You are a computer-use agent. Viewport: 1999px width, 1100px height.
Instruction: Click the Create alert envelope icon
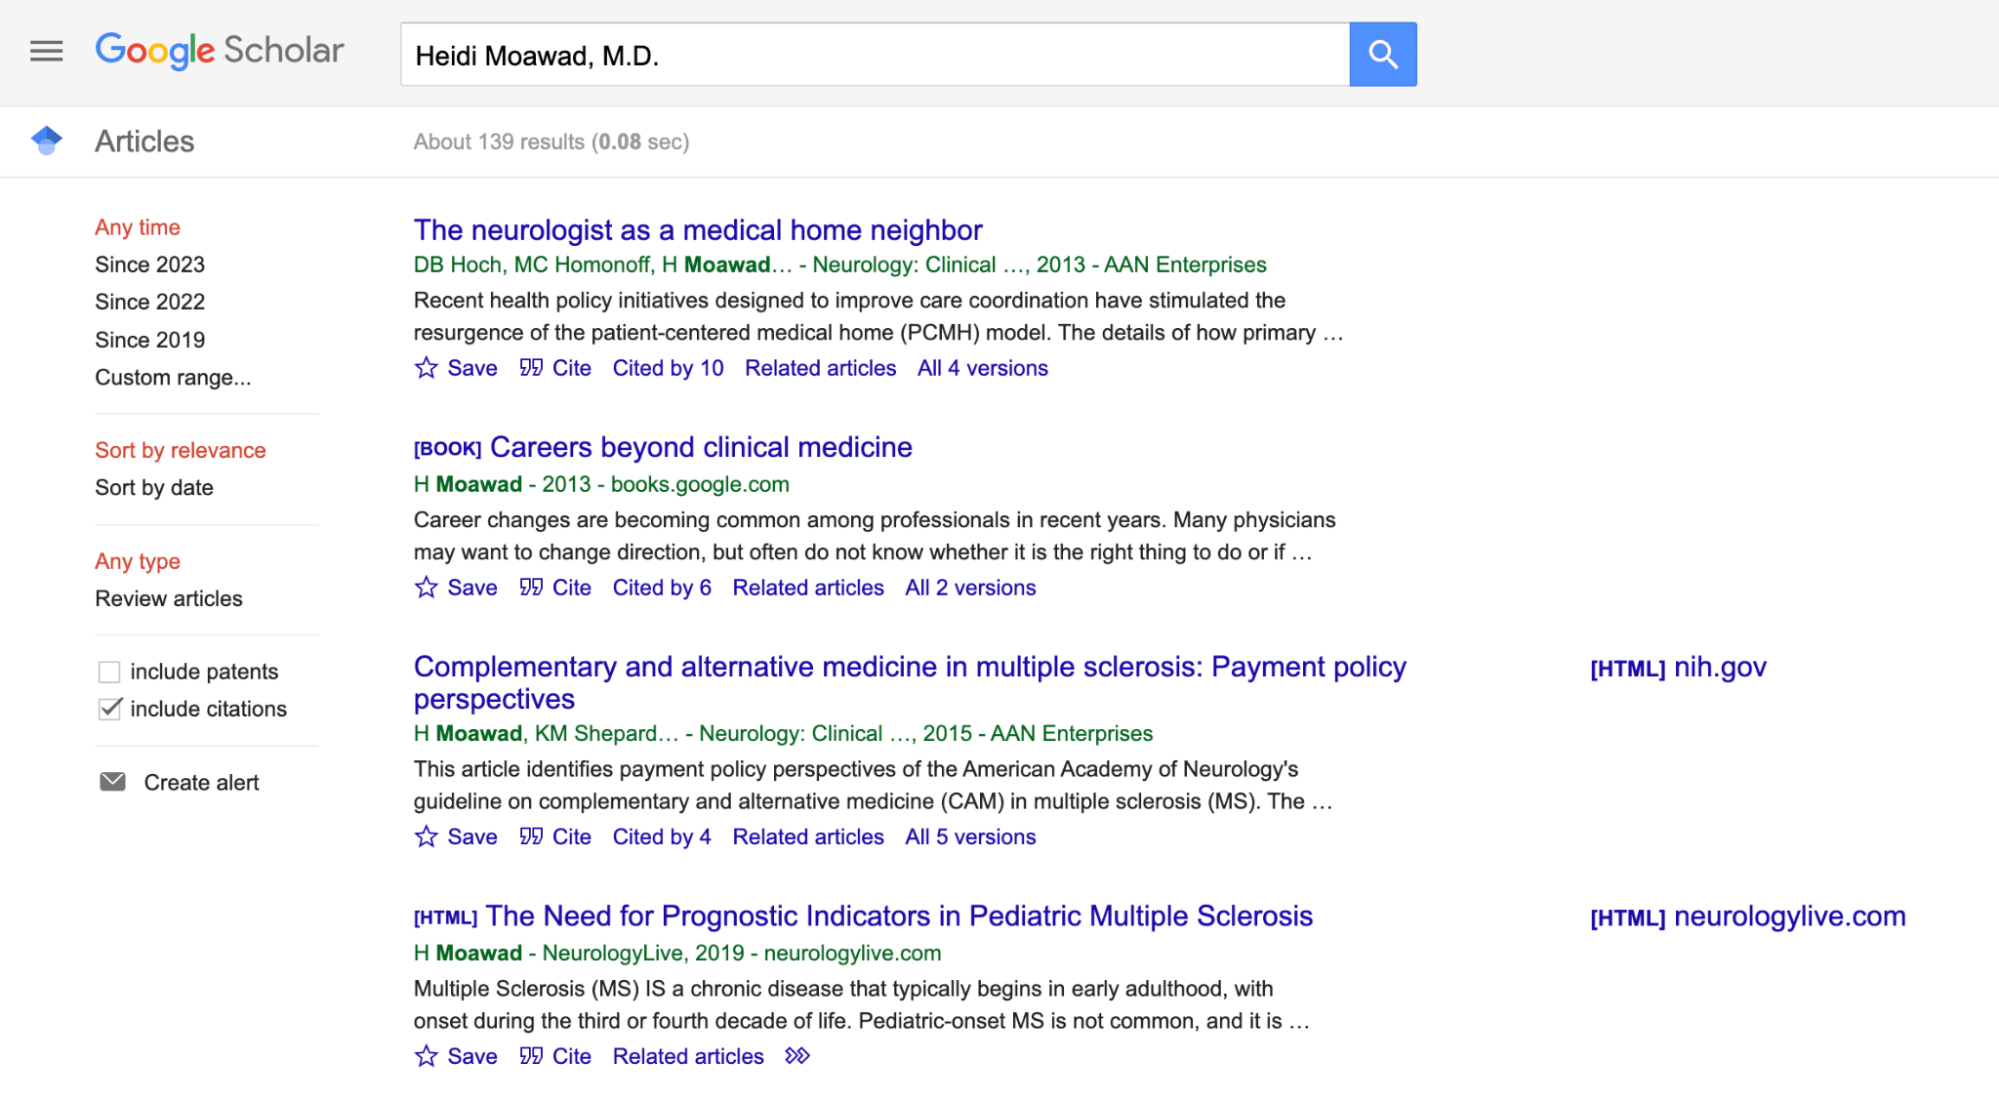(114, 781)
